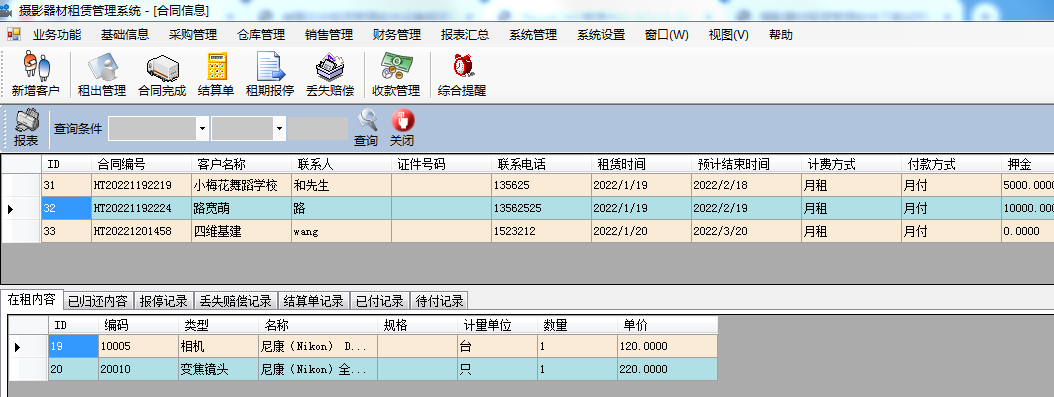Click end date 2022/3/20 cell

(x=746, y=231)
